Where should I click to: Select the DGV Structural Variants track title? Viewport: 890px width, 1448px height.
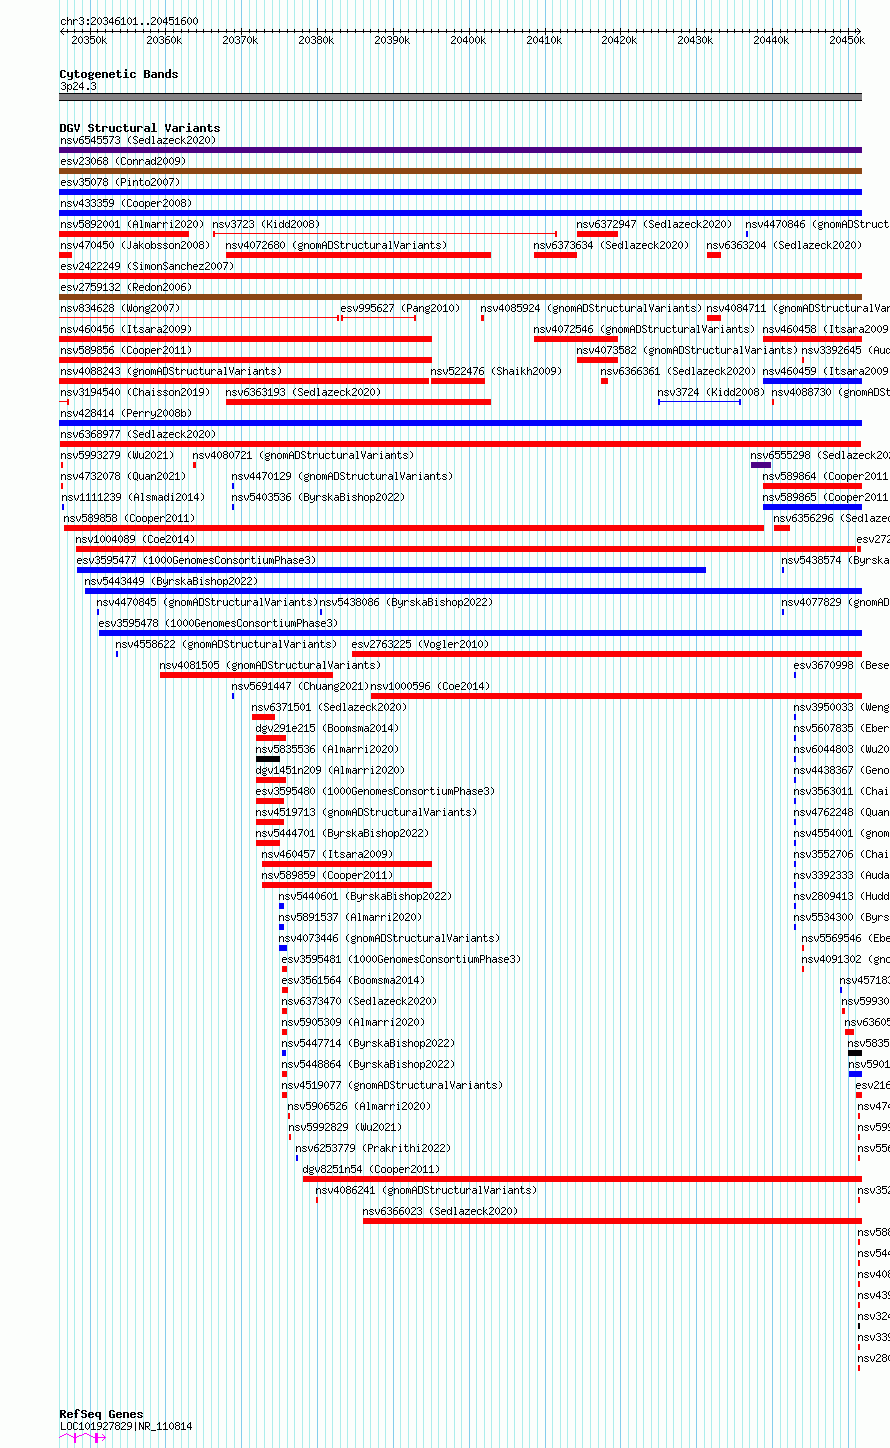point(140,128)
